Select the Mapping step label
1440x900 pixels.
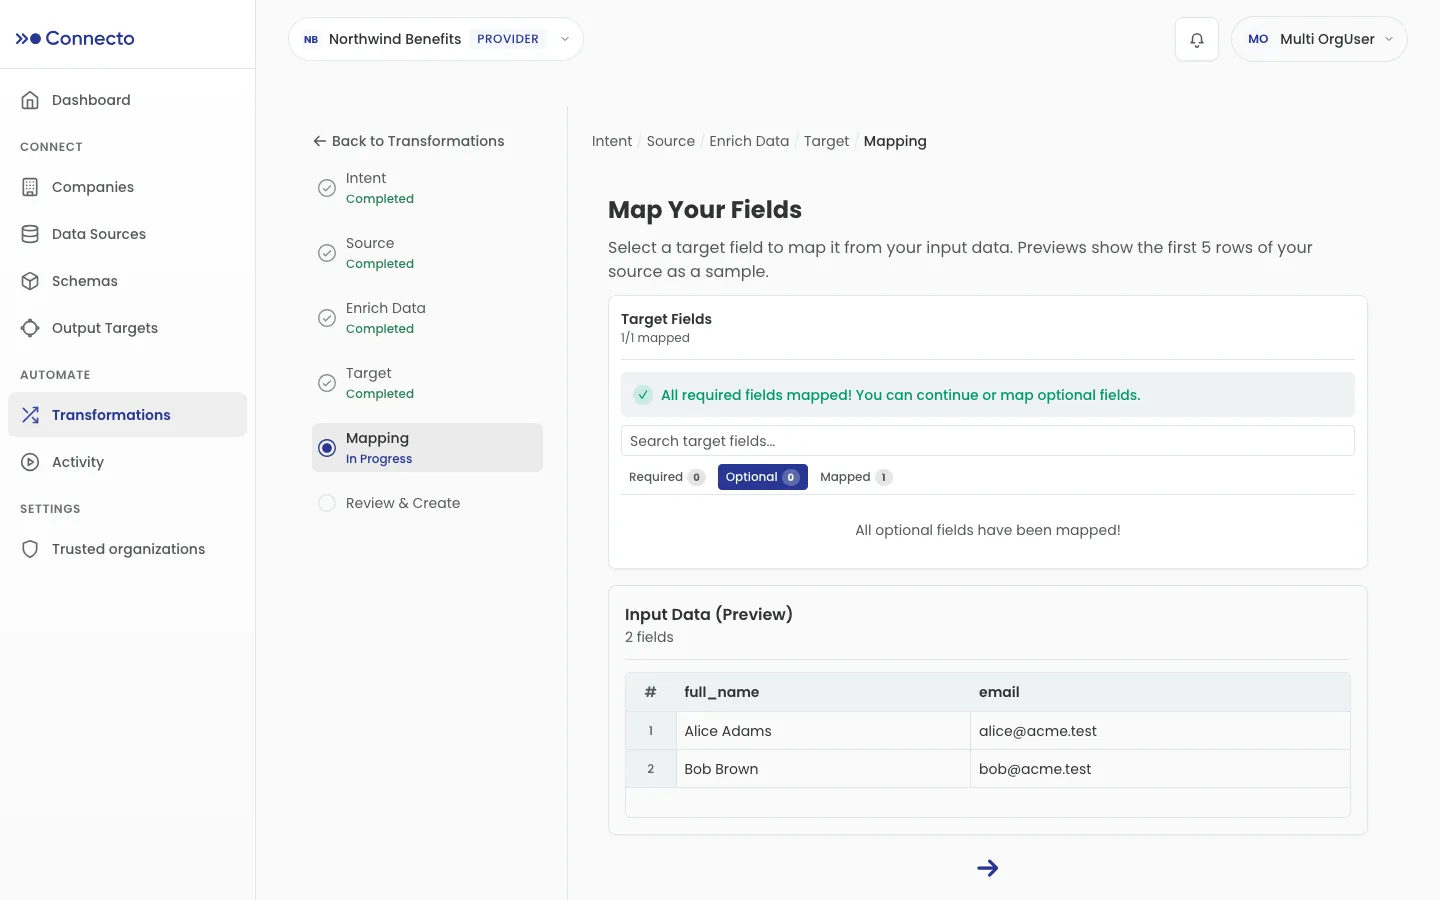click(x=377, y=438)
